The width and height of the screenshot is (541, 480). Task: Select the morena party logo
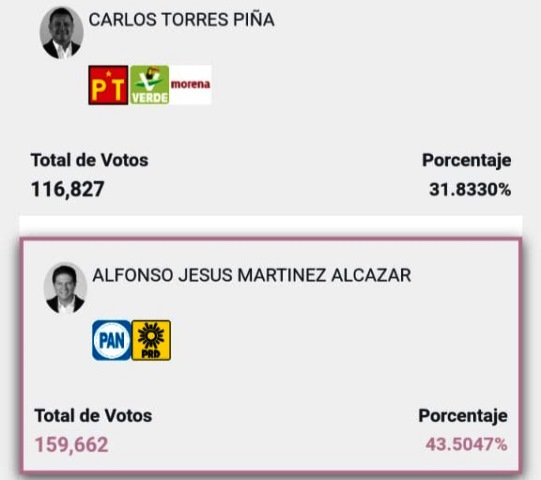tap(190, 85)
